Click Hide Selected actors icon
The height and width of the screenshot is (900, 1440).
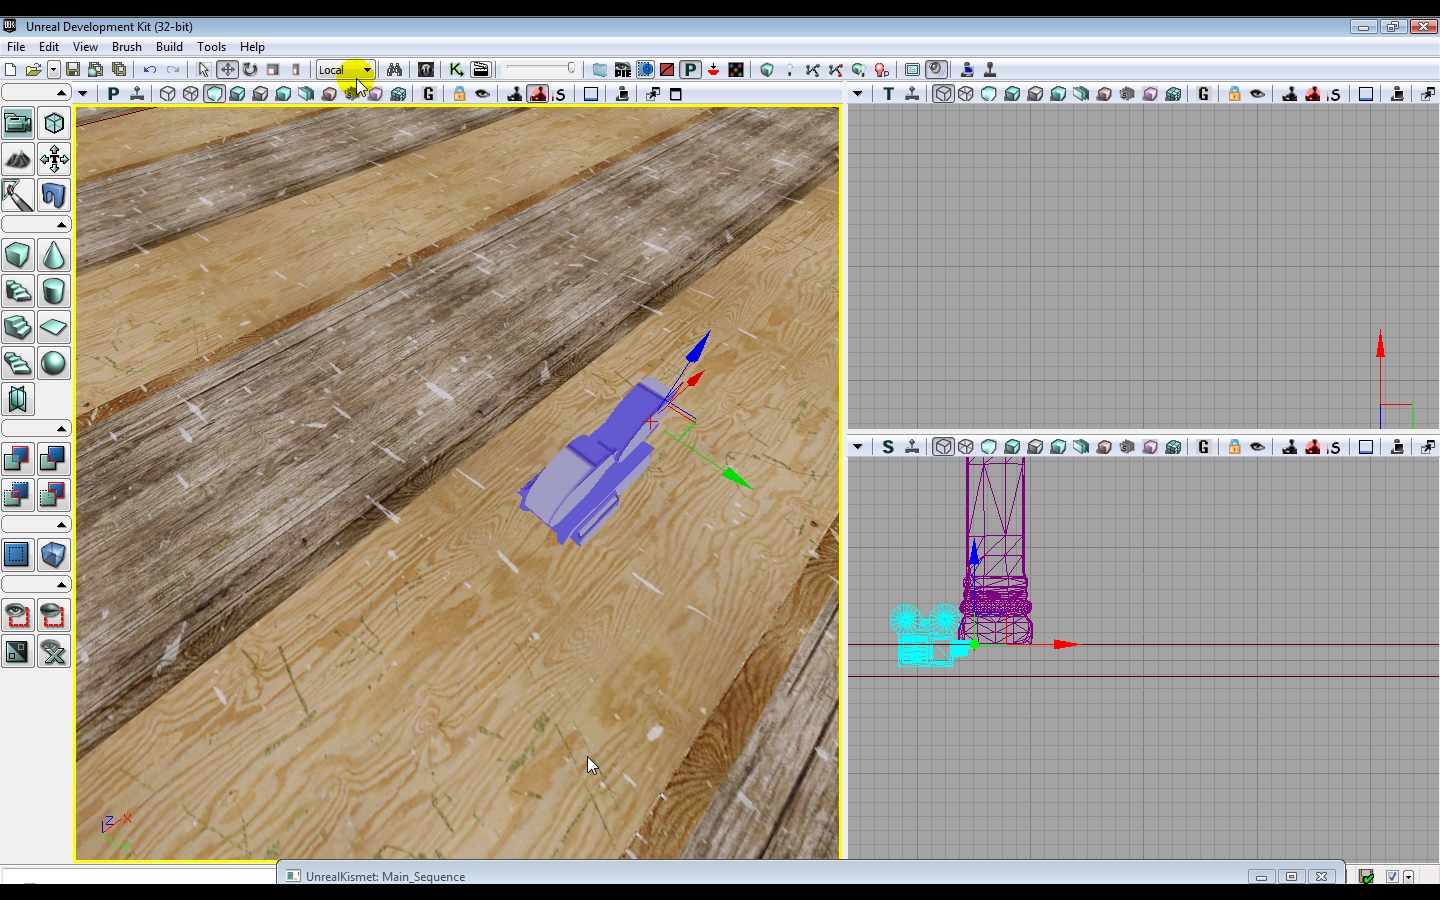tap(54, 615)
